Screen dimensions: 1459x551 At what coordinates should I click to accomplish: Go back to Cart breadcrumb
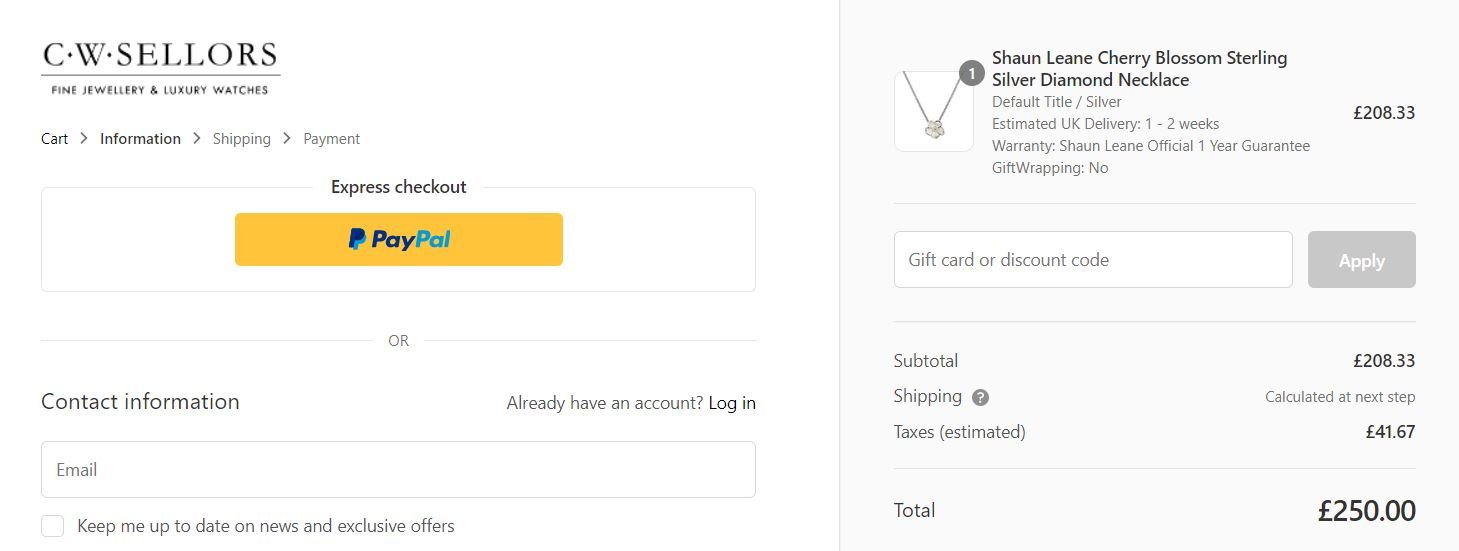pyautogui.click(x=54, y=139)
